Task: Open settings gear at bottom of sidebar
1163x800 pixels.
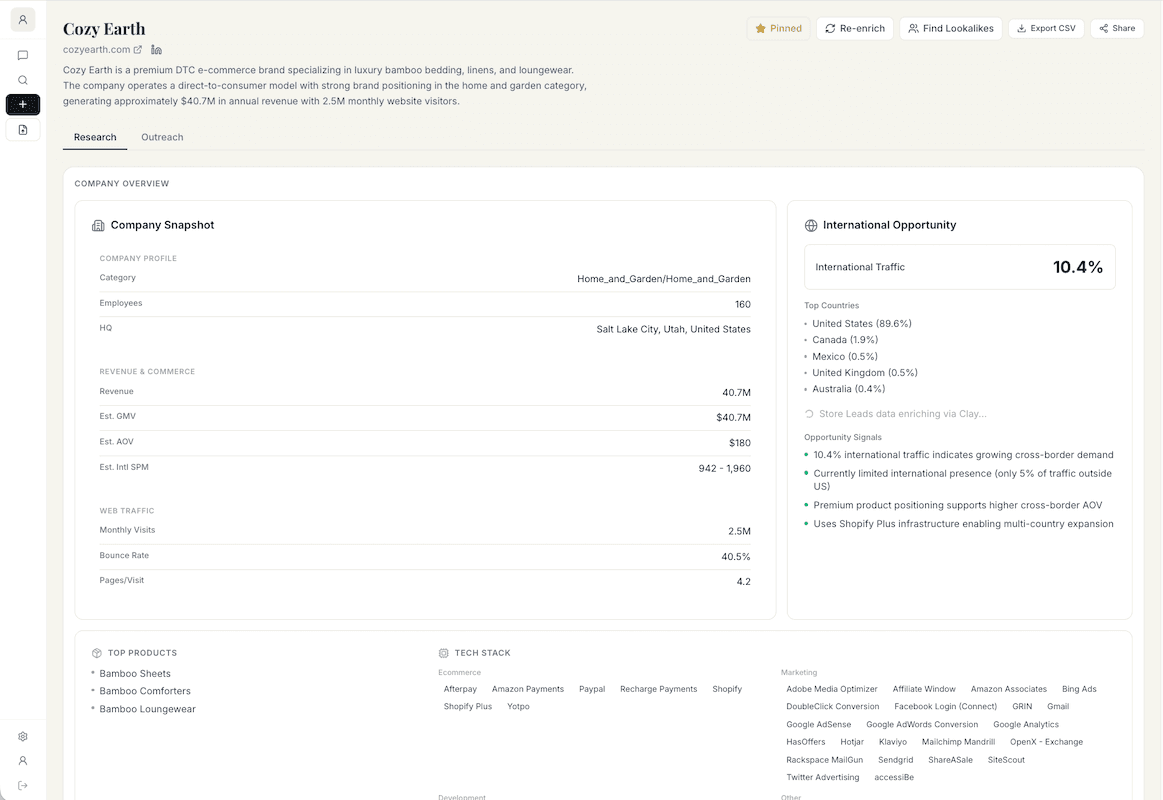Action: 22,736
